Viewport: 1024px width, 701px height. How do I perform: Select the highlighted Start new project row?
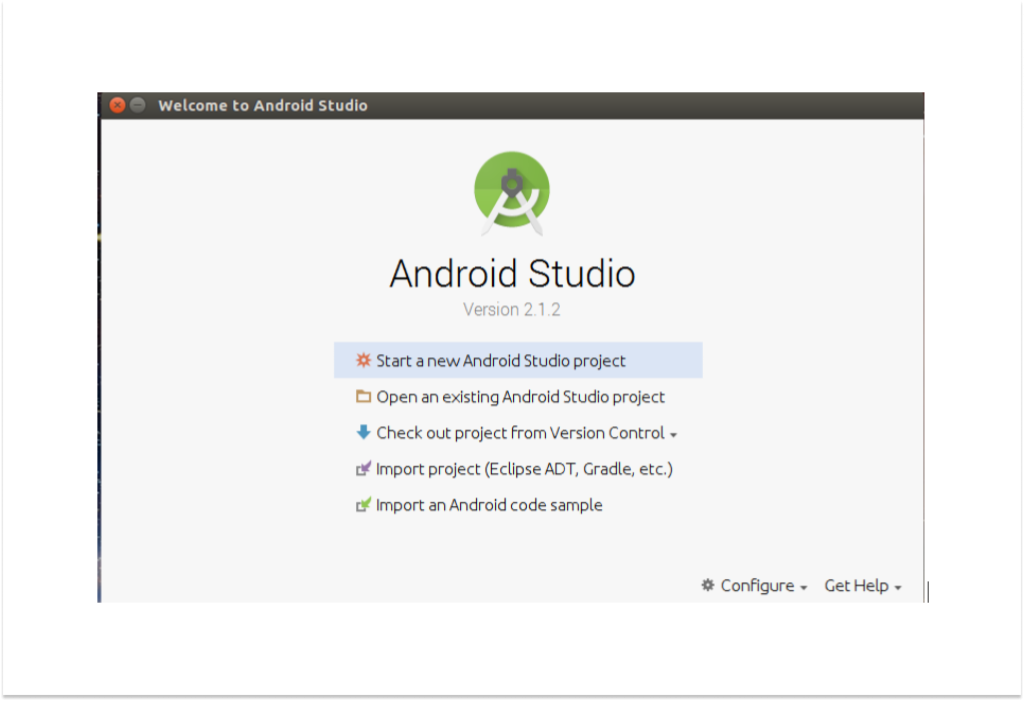[x=520, y=360]
